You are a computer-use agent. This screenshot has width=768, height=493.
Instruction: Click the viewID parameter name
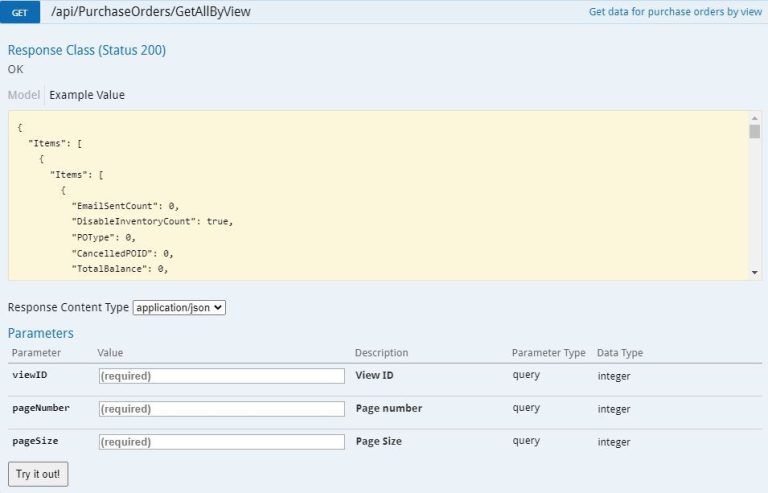(x=30, y=375)
